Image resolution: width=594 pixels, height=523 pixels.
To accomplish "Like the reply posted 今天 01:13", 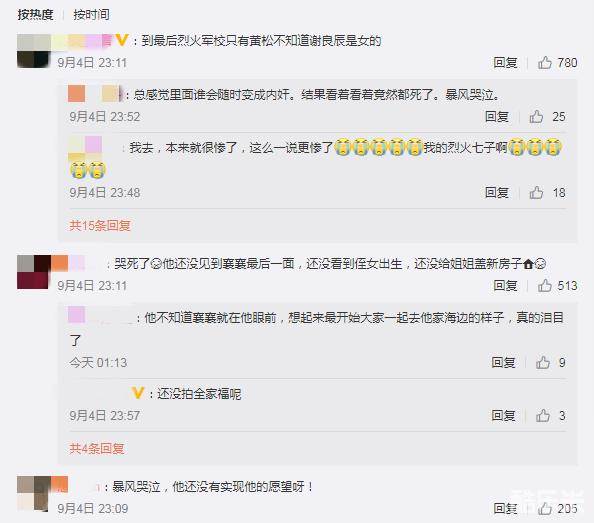I will (543, 362).
